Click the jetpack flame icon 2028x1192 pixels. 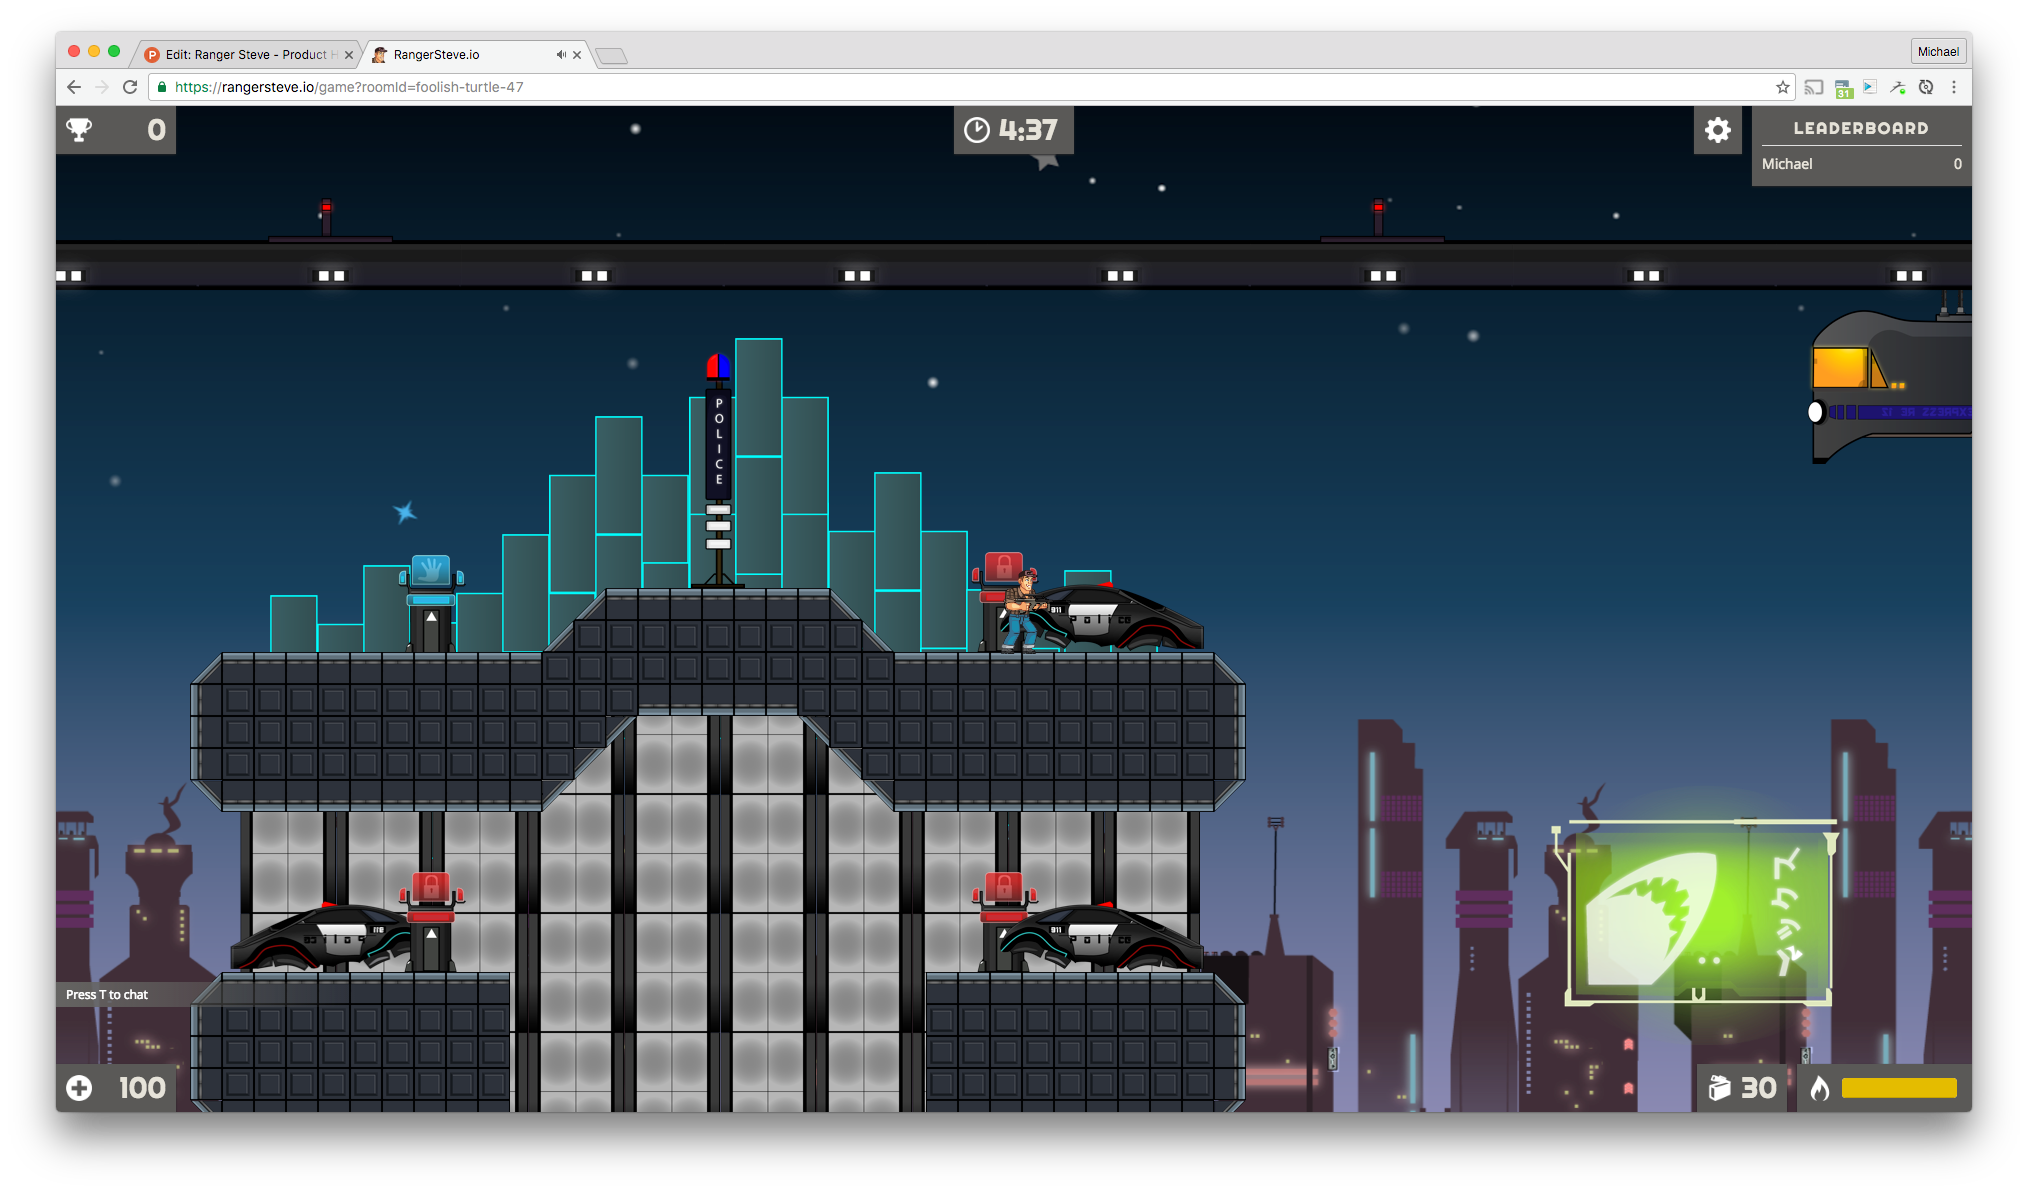(1820, 1088)
